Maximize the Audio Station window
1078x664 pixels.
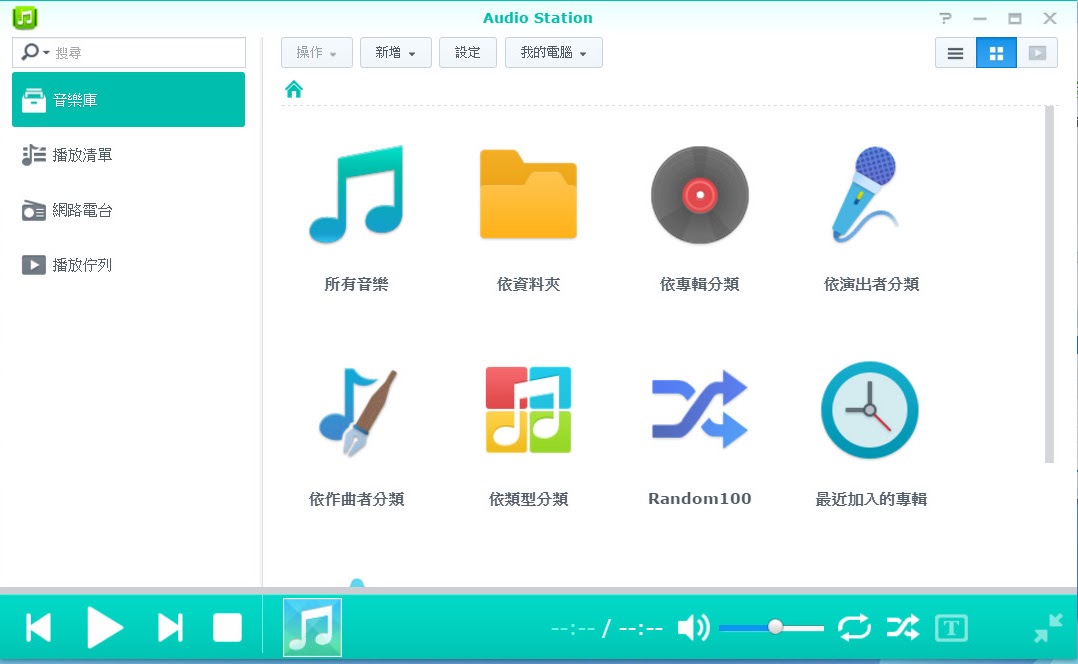point(1014,19)
